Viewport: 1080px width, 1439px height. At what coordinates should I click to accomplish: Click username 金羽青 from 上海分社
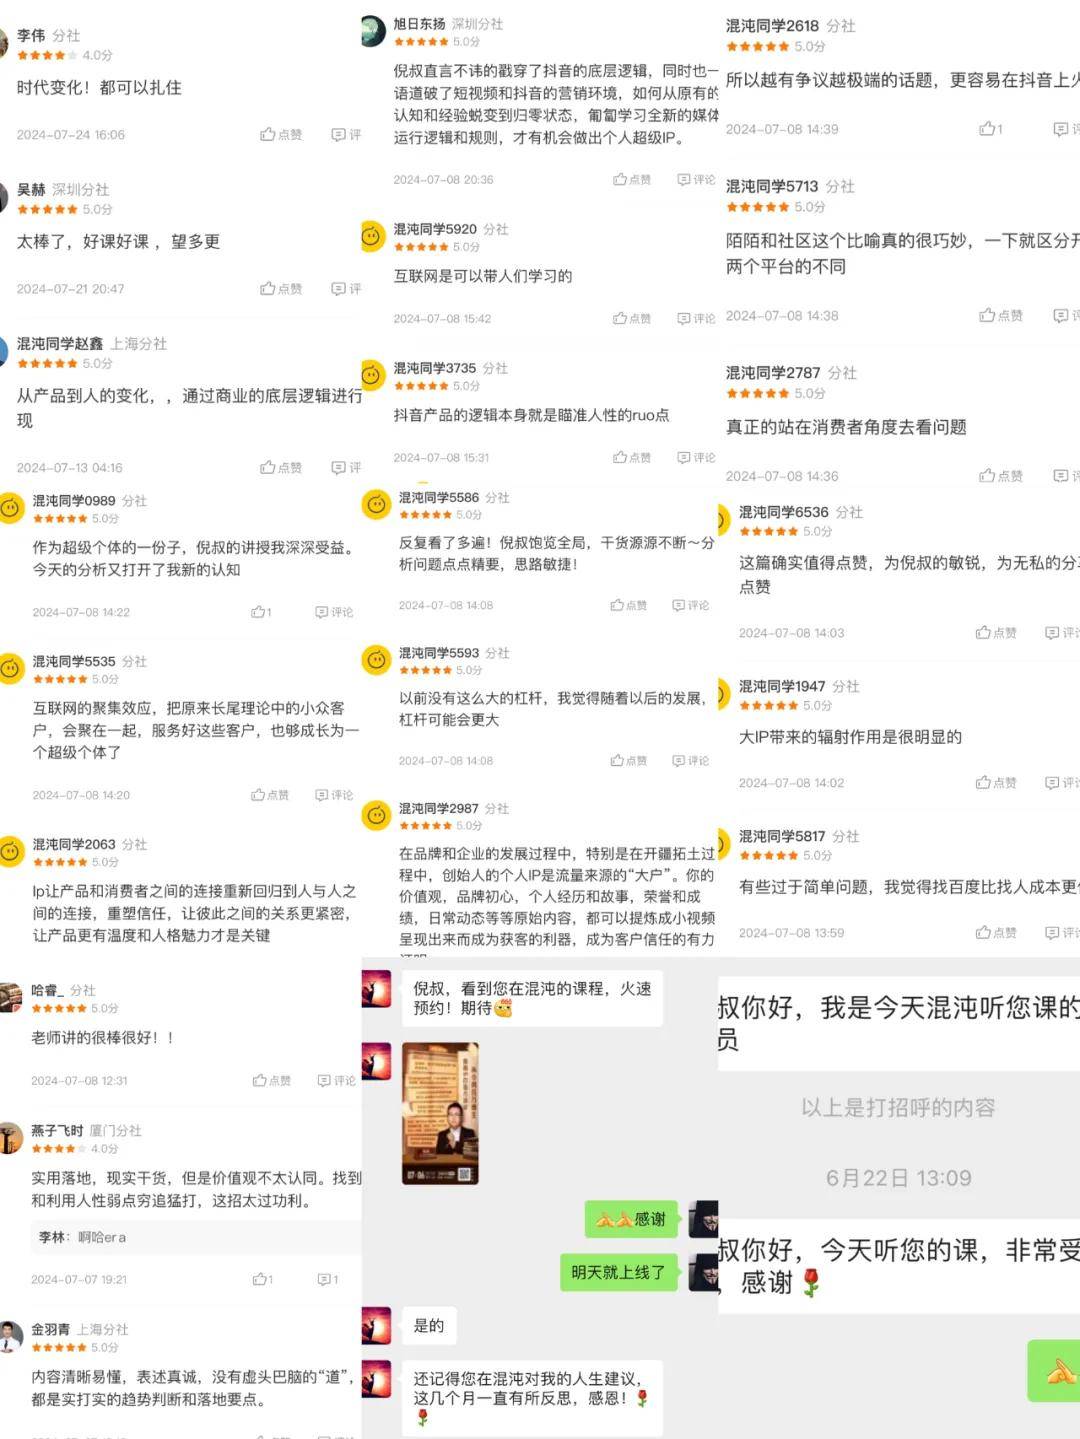tap(50, 1329)
